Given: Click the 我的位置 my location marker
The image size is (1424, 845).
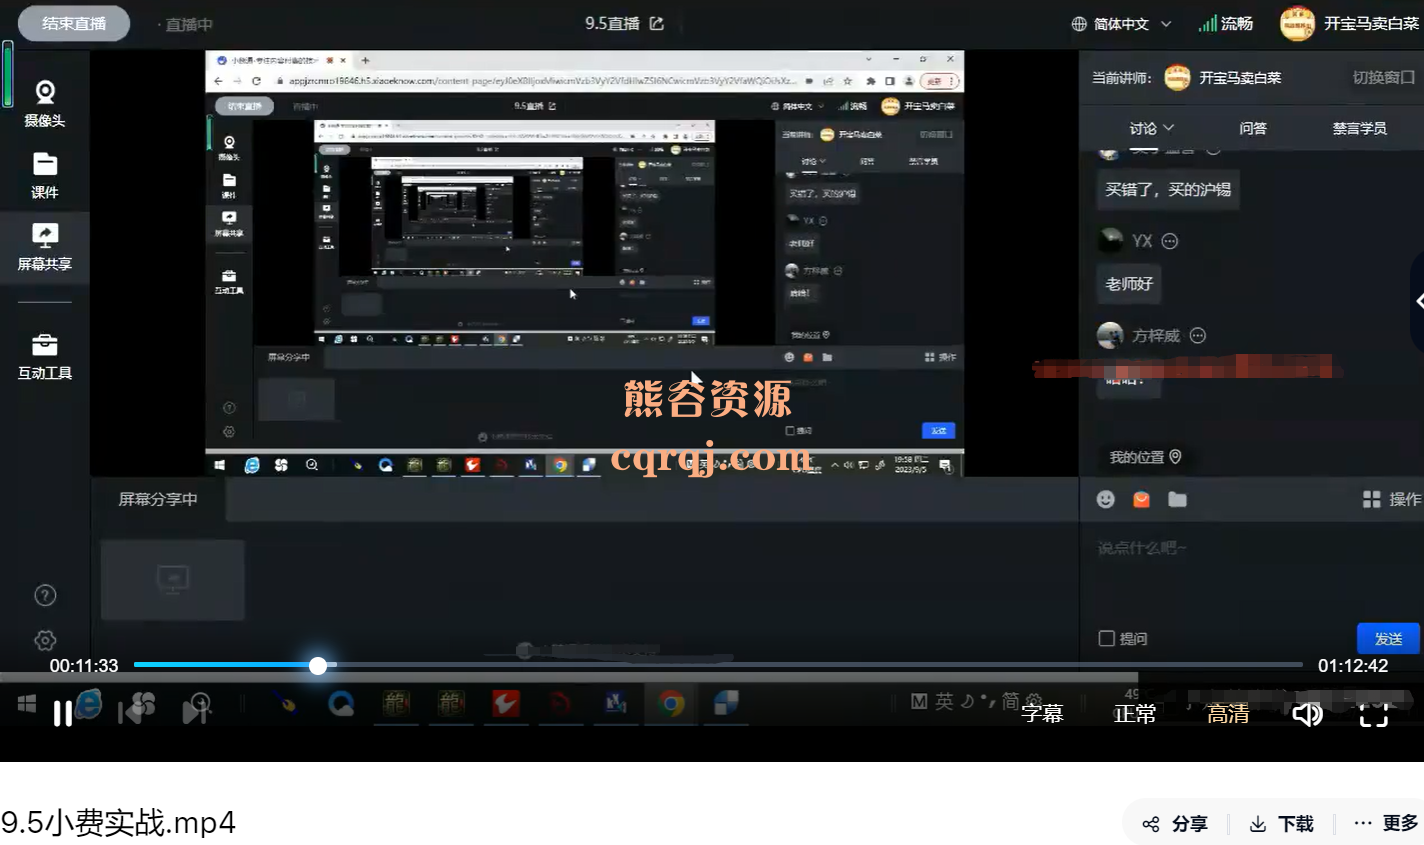Looking at the screenshot, I should (x=1145, y=457).
